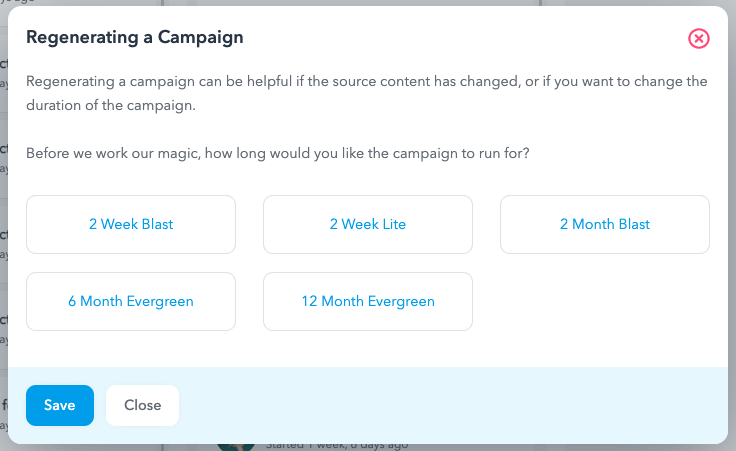Screen dimensions: 736x451
Task: Select 6 Month Evergreen duration
Action: (x=131, y=301)
